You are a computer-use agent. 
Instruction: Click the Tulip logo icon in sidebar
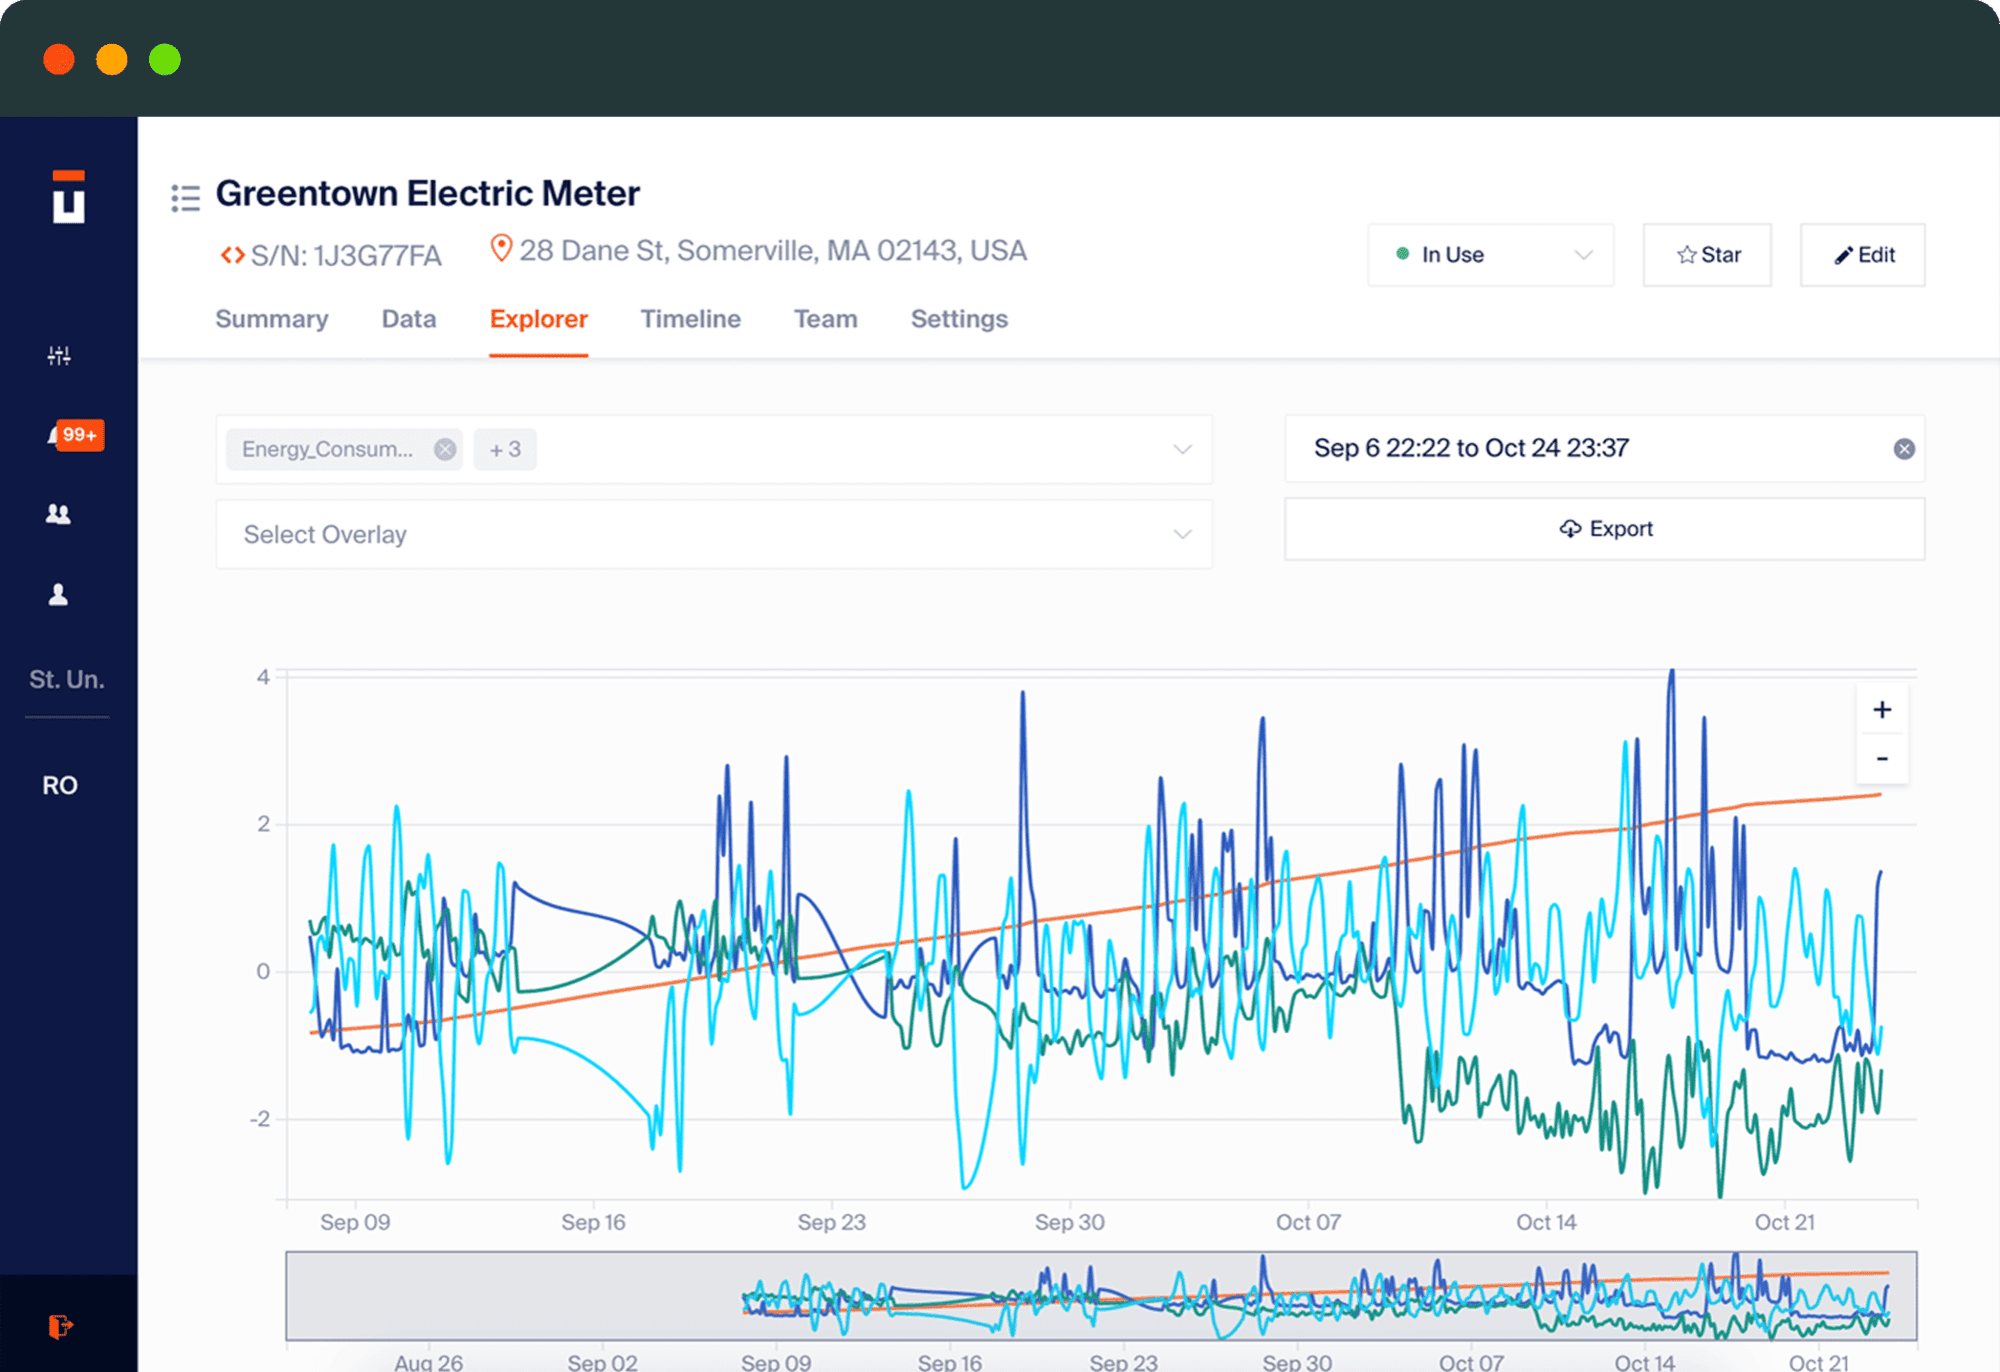[69, 196]
